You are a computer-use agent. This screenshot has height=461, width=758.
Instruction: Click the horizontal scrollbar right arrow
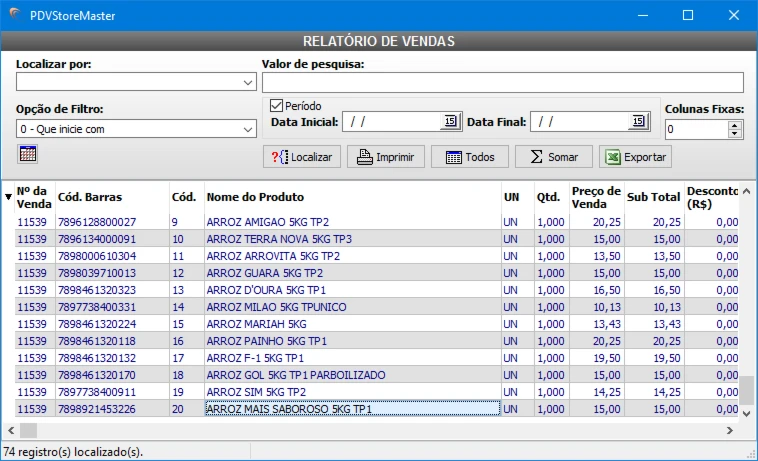pyautogui.click(x=730, y=430)
